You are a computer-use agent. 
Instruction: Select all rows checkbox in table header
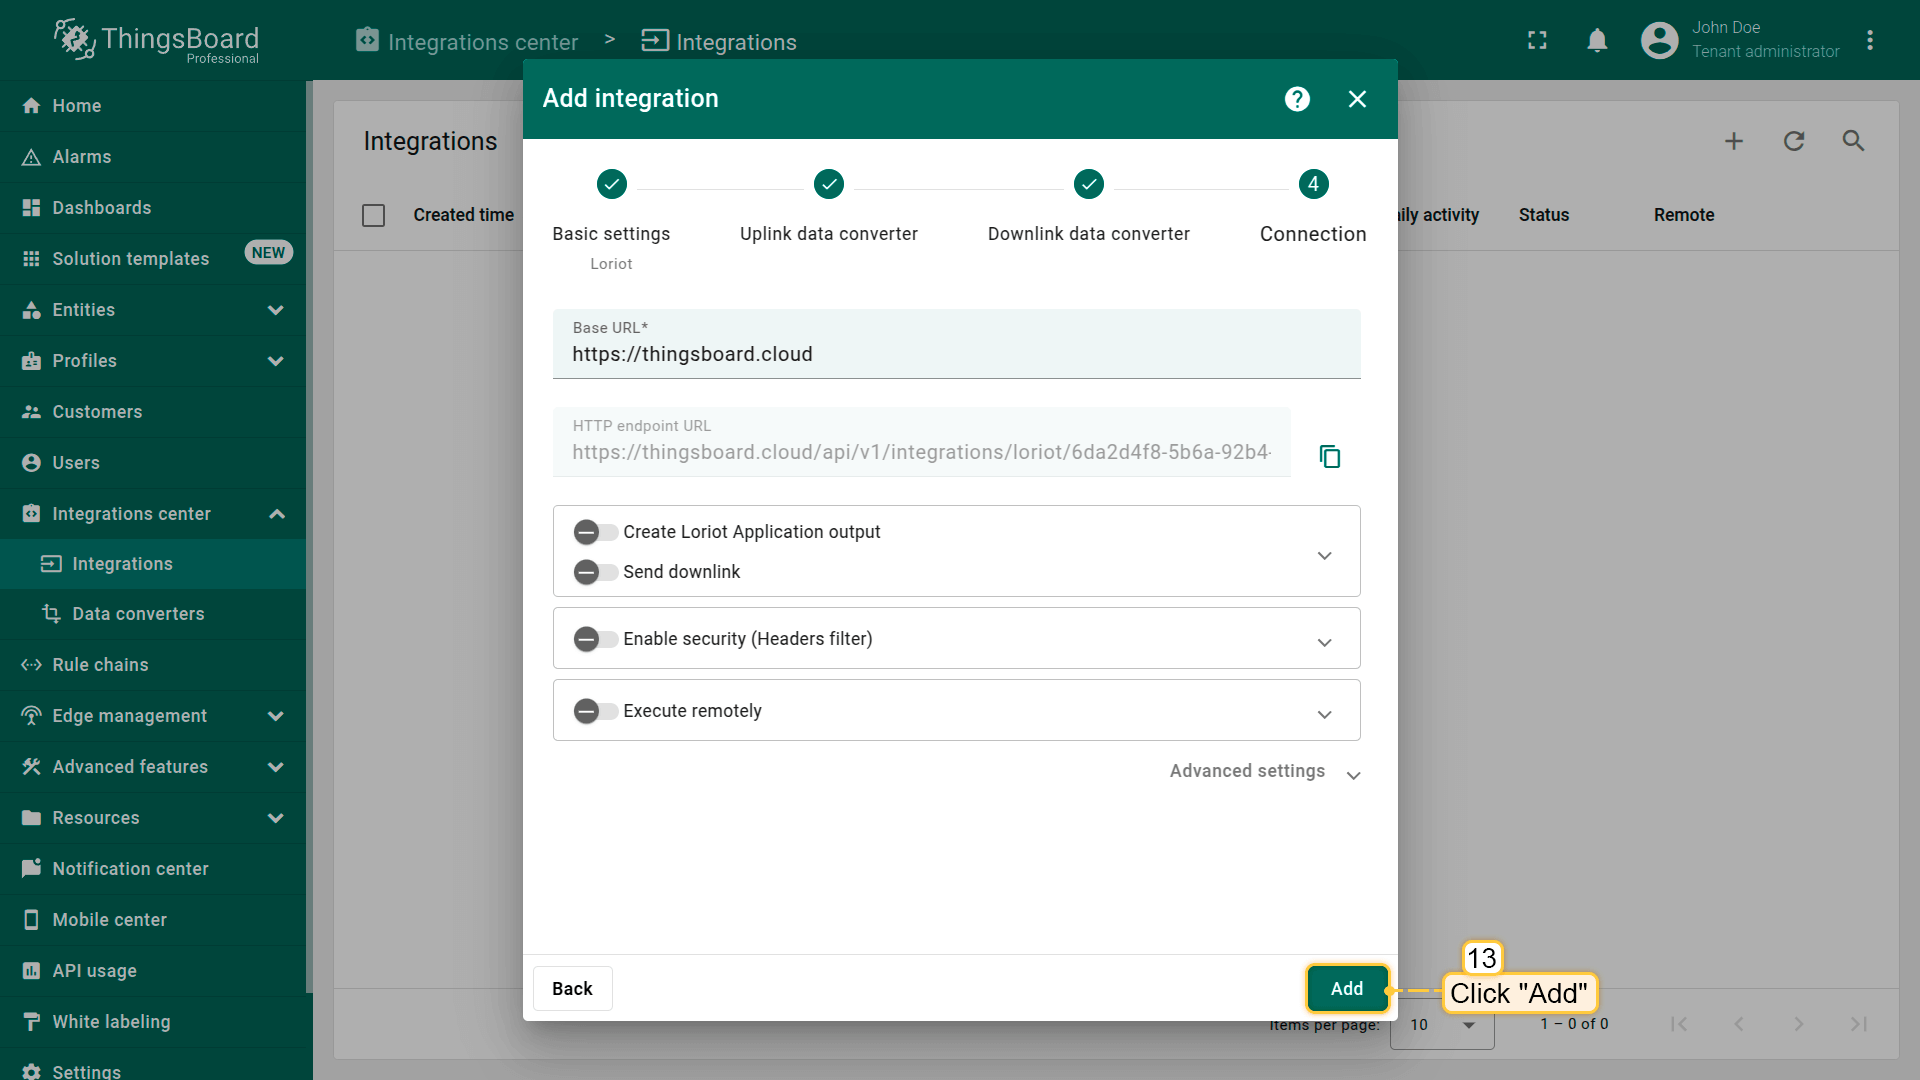point(373,215)
